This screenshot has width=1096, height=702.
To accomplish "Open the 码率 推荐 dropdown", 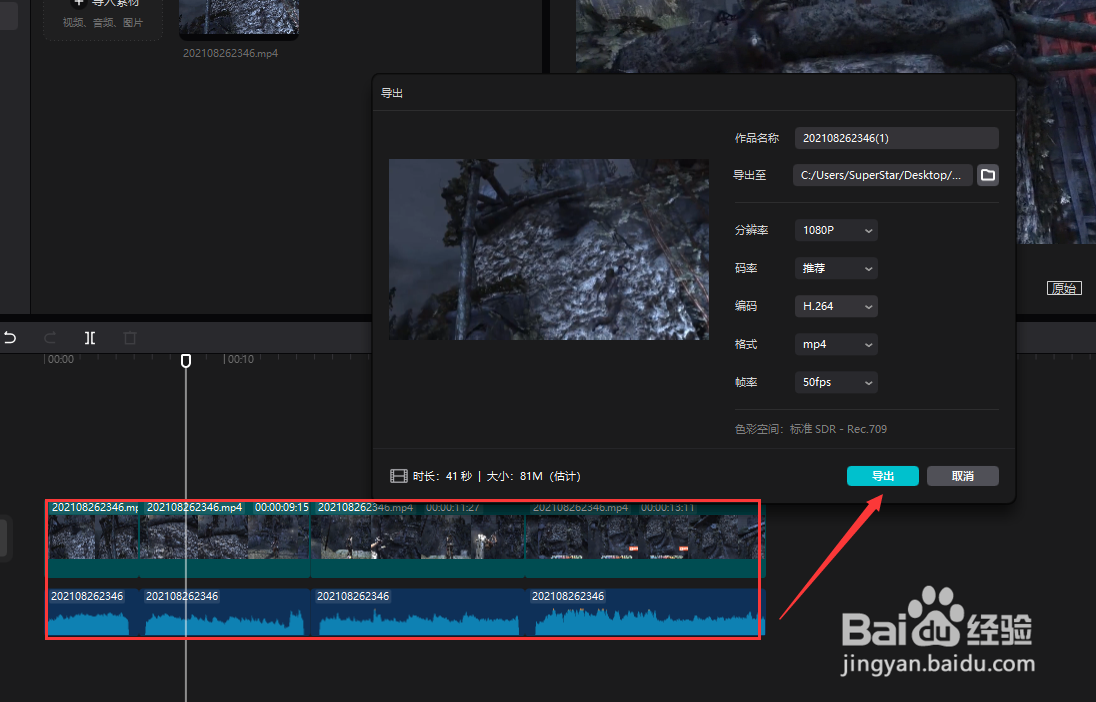I will pos(836,268).
